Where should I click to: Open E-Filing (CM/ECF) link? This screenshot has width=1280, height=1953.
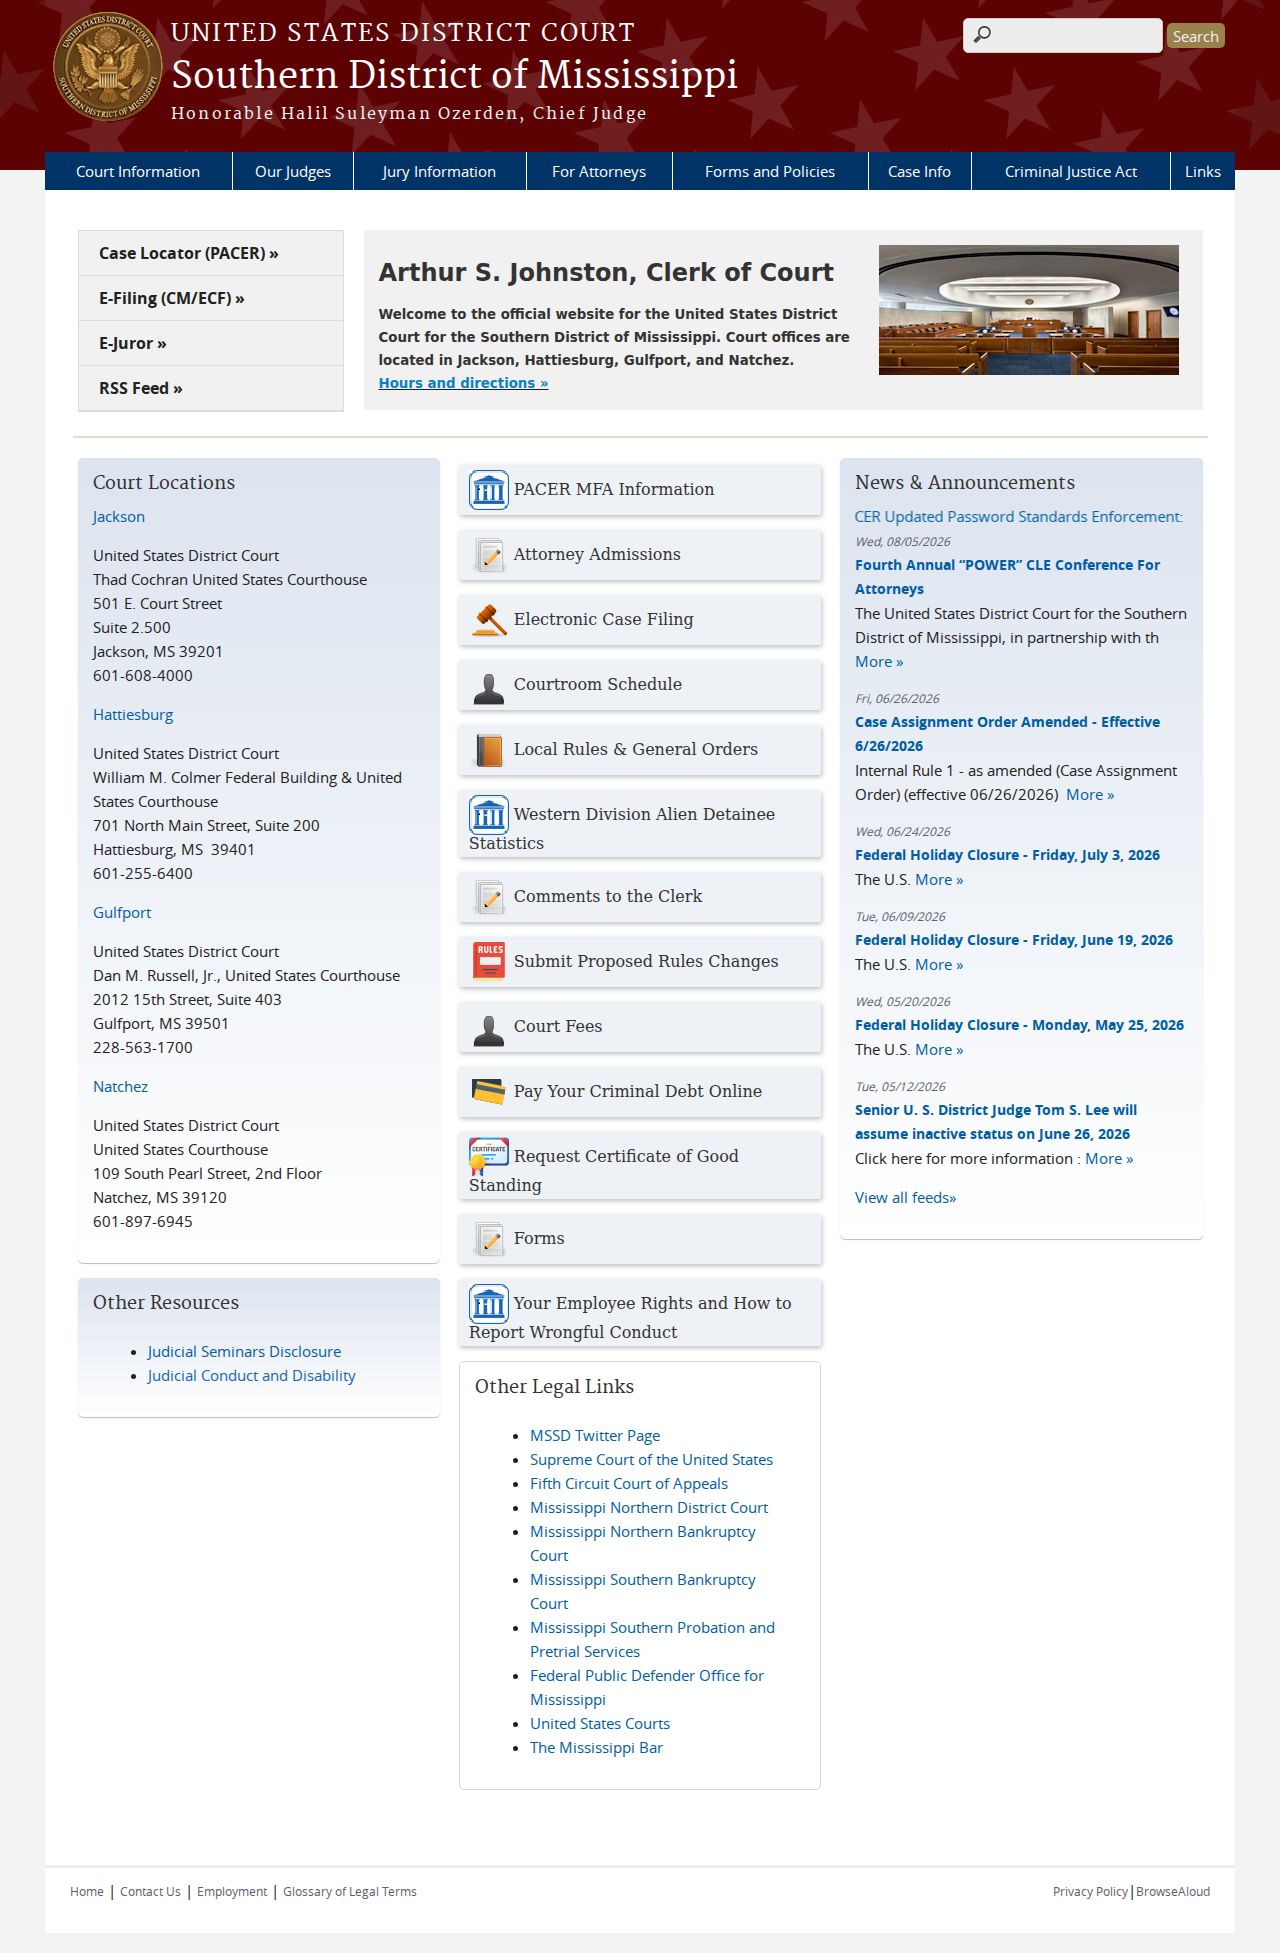(x=211, y=298)
